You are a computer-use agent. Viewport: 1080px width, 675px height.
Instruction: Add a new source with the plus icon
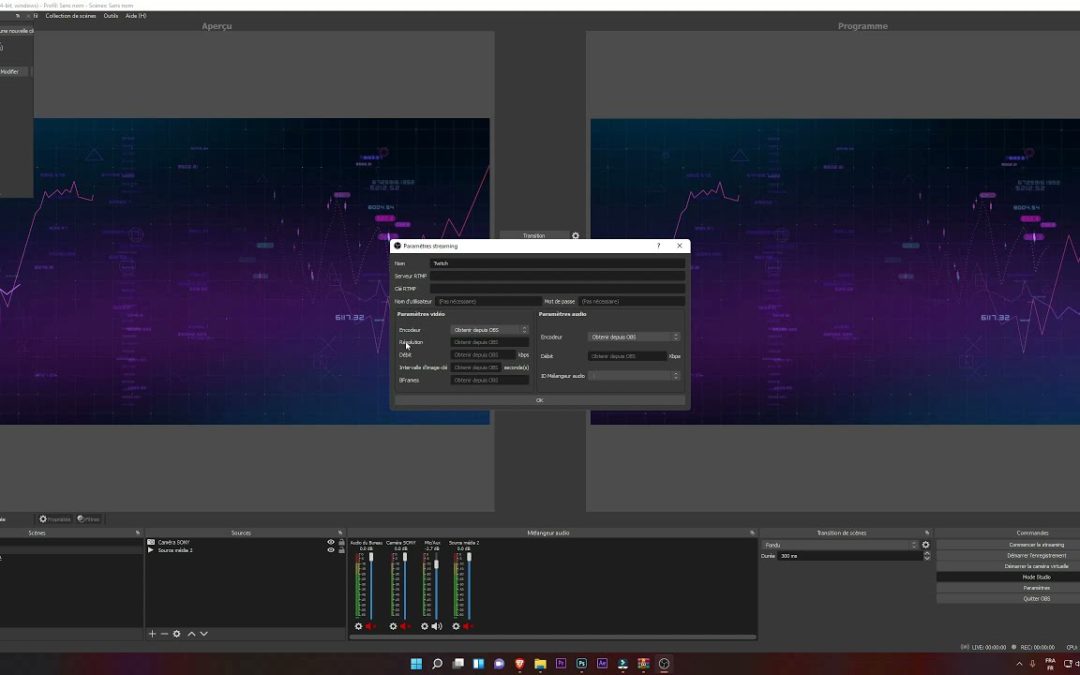pos(151,633)
